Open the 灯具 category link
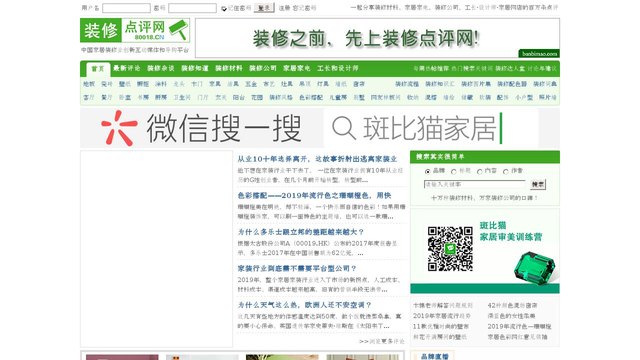640x360 pixels. pyautogui.click(x=322, y=84)
